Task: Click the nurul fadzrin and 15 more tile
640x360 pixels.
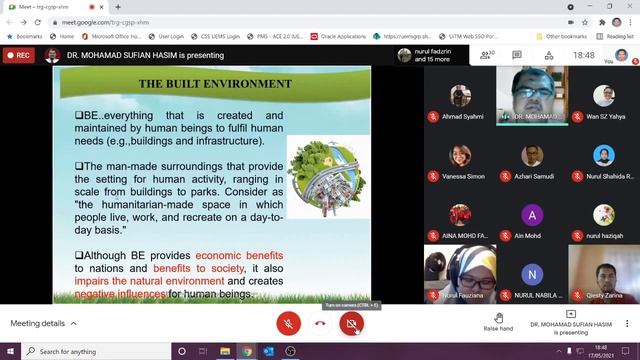Action: coord(432,55)
